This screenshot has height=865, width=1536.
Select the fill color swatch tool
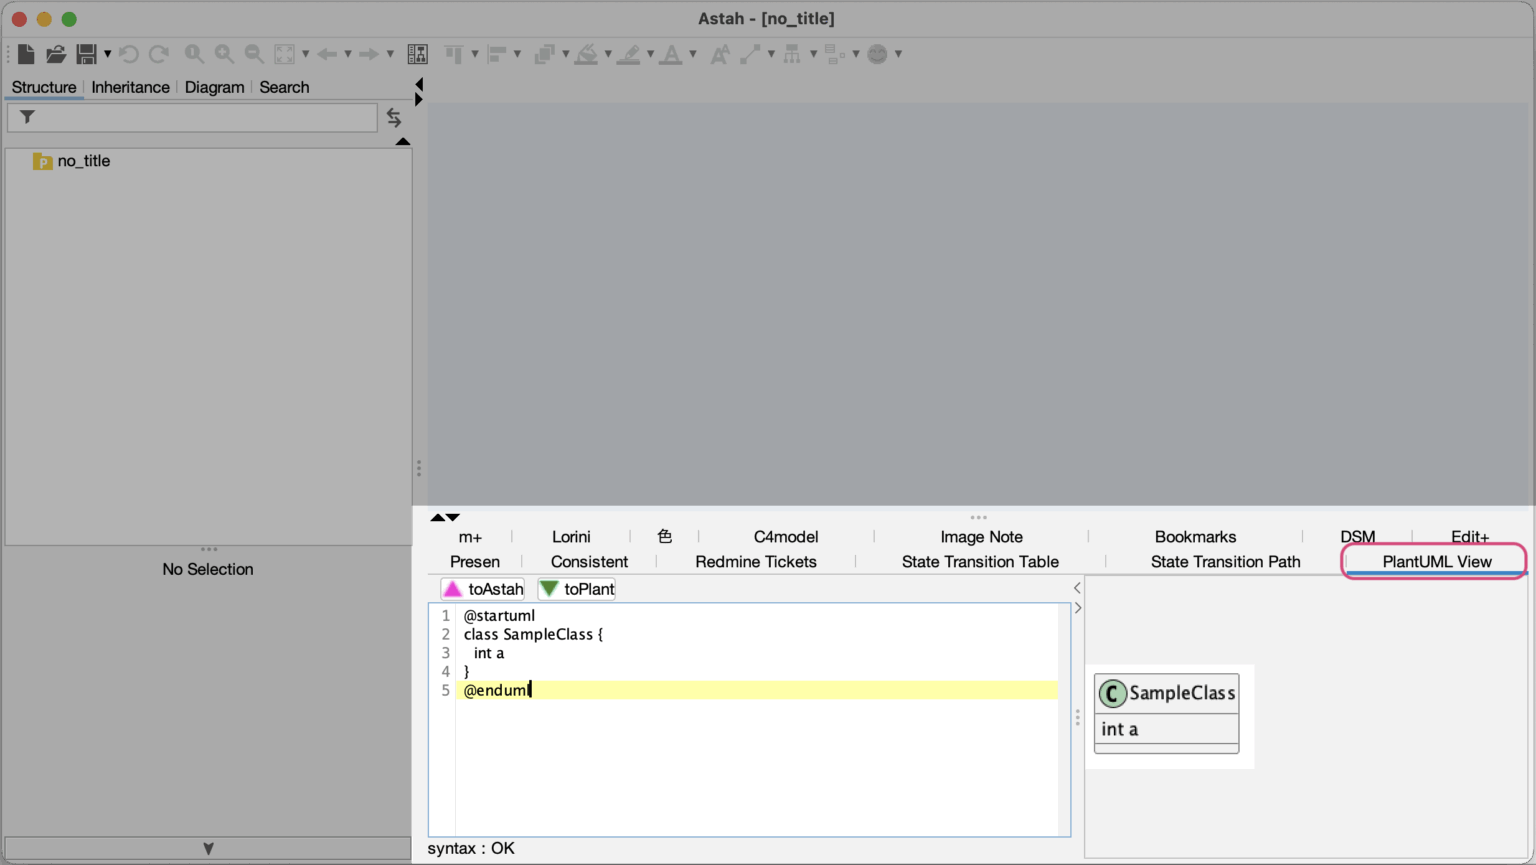tap(587, 54)
